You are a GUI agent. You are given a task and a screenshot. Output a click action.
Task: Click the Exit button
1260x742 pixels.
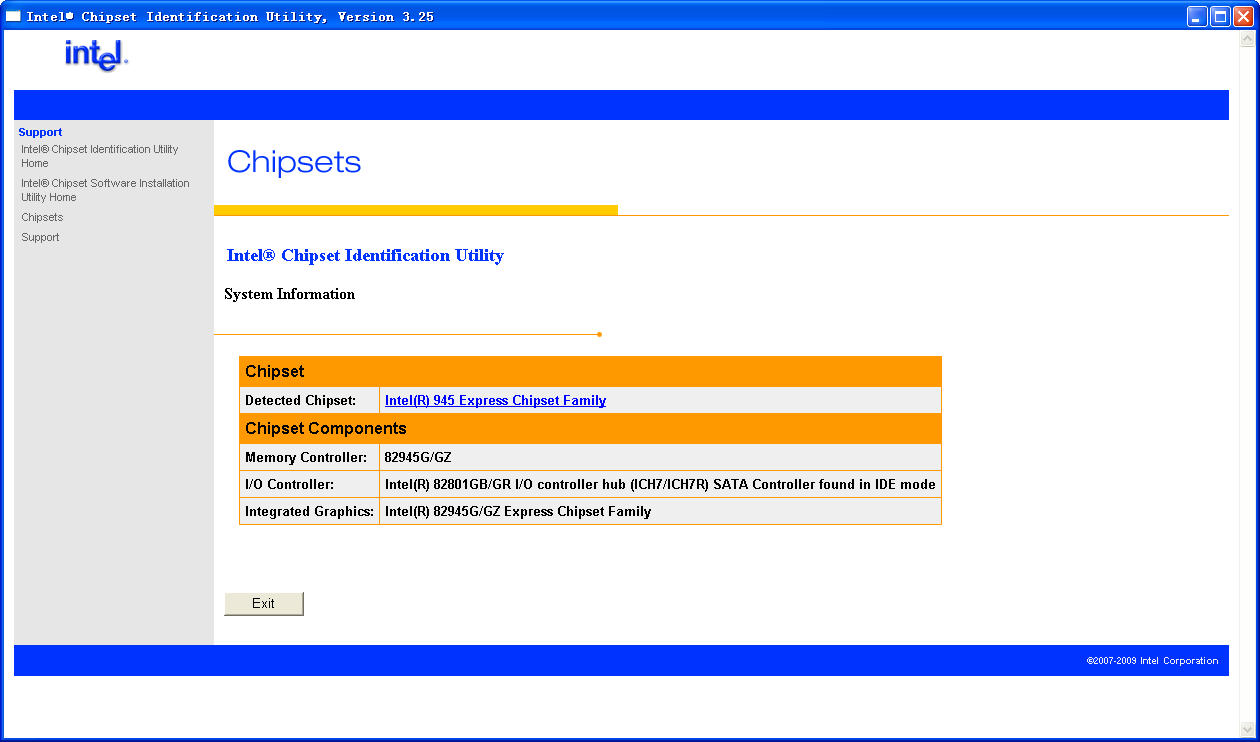264,603
